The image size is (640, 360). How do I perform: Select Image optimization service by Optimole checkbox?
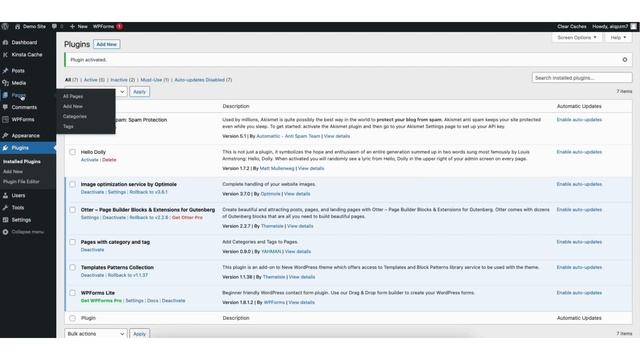[x=72, y=184]
